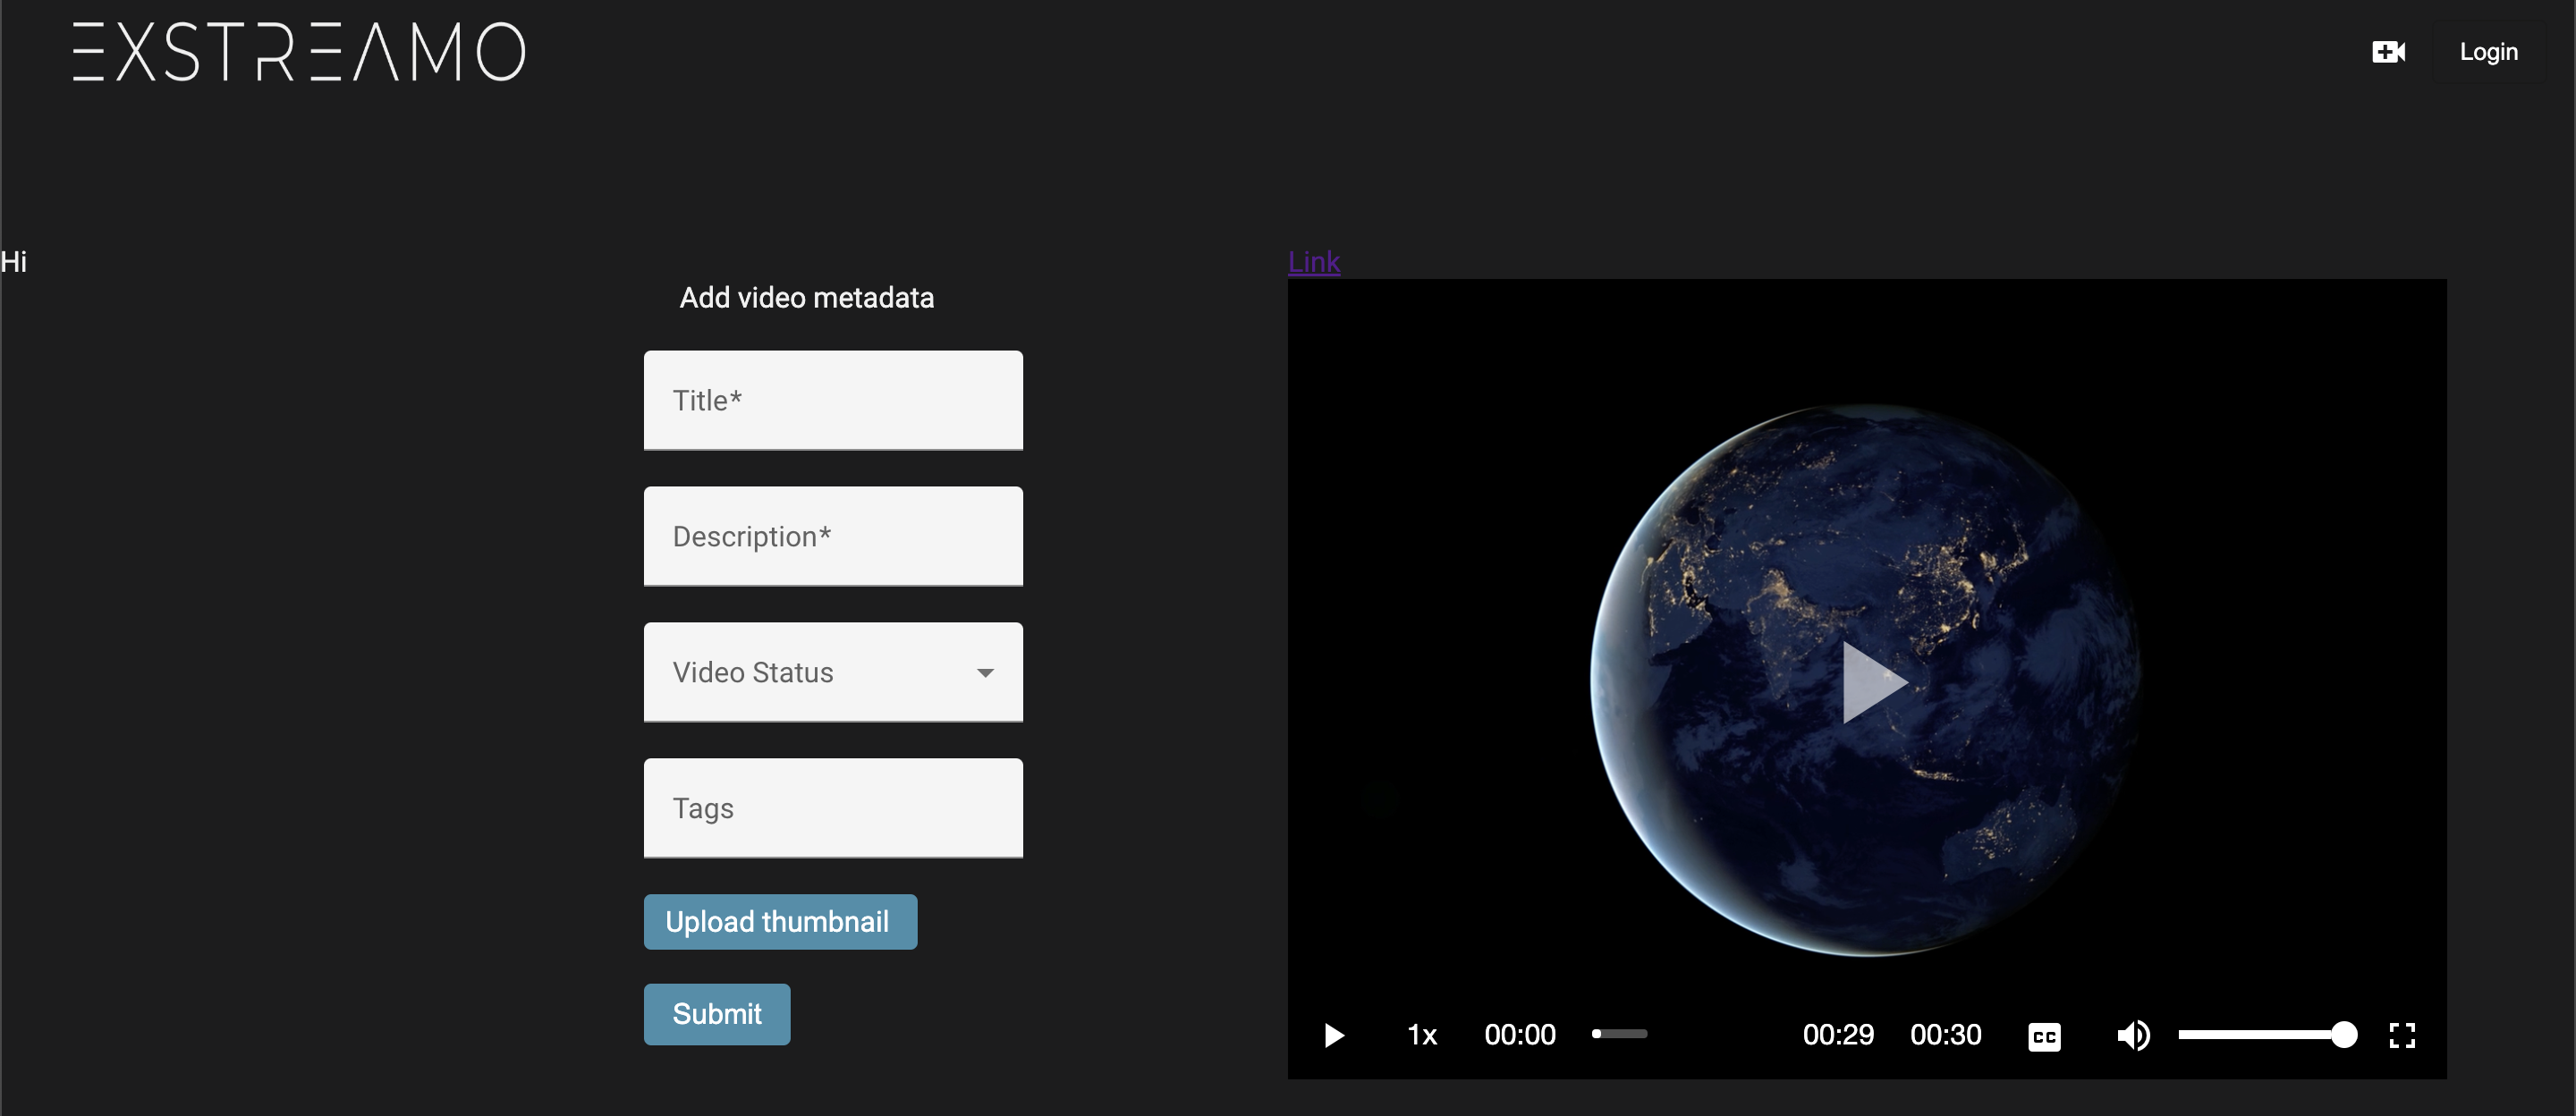The height and width of the screenshot is (1116, 2576).
Task: Click the 00:30 total duration display
Action: (1945, 1035)
